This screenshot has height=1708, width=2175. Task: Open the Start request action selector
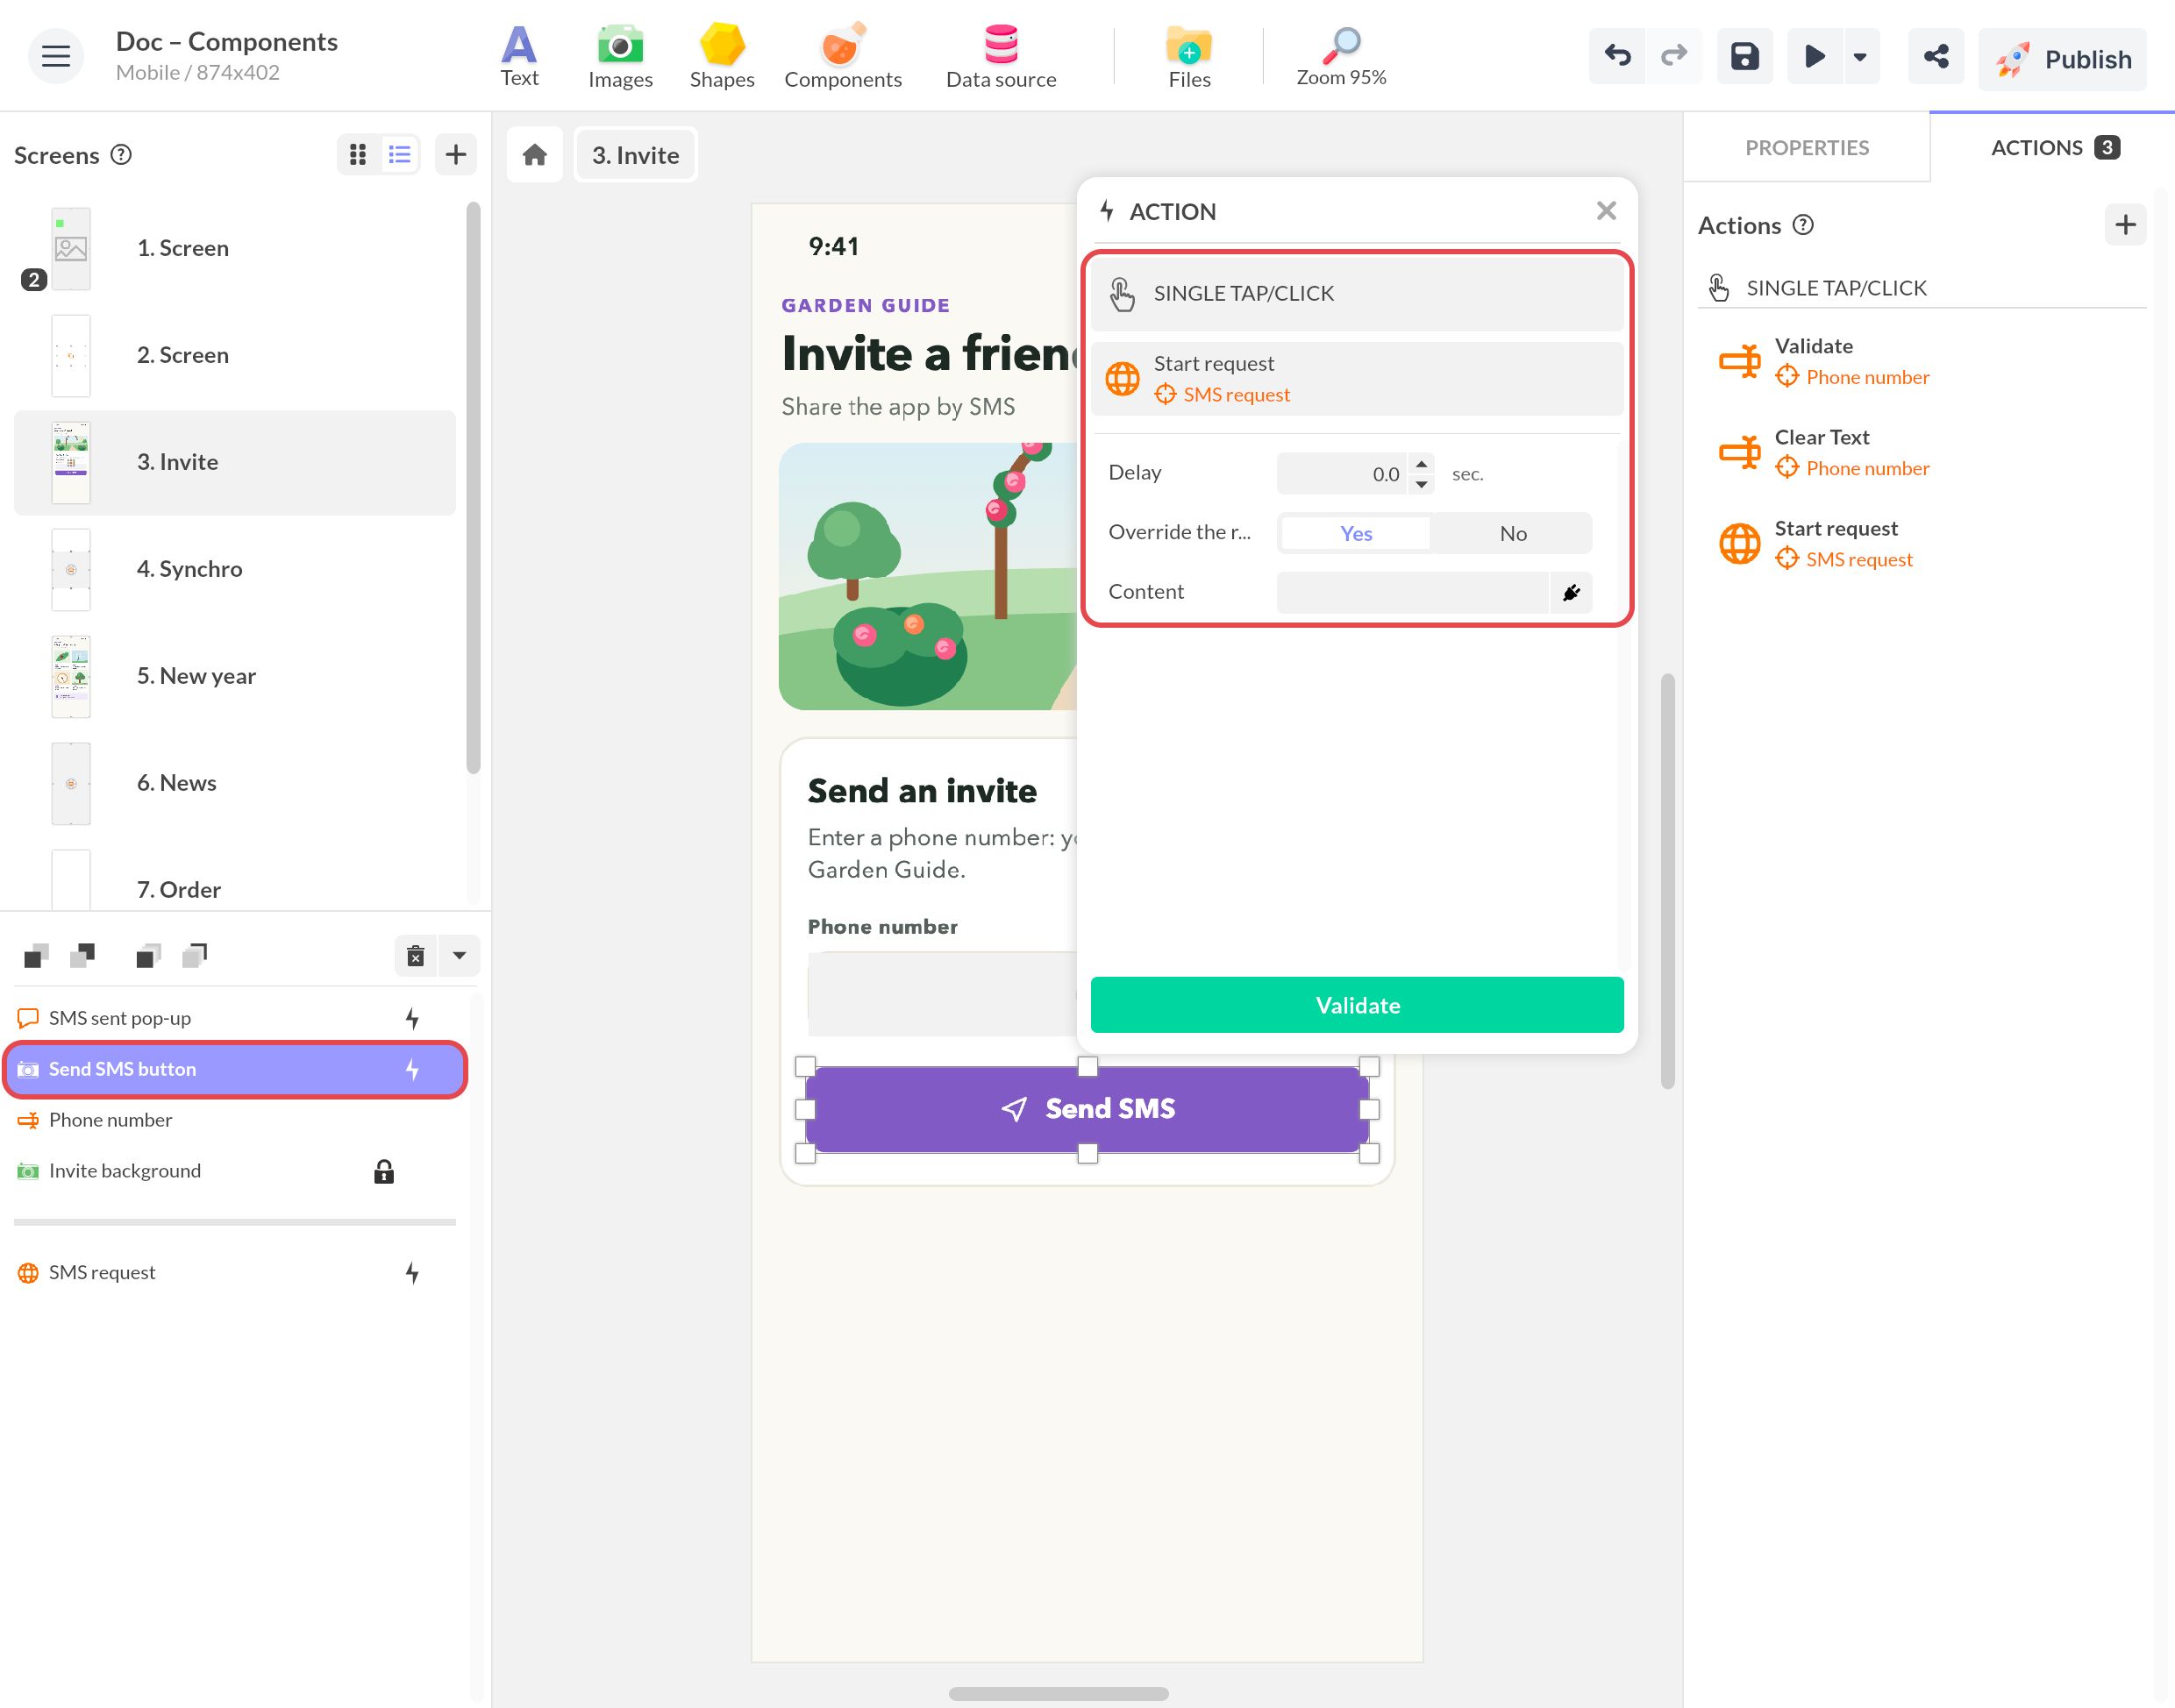click(x=1357, y=379)
